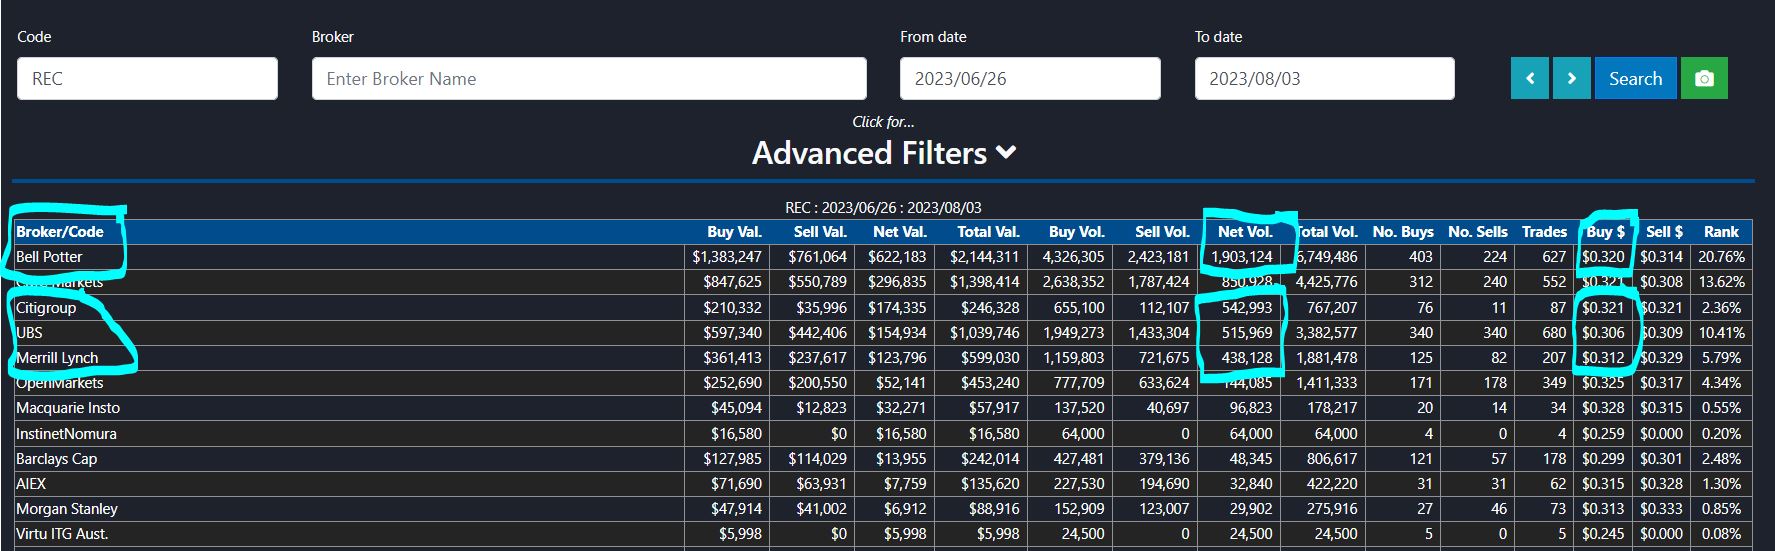Click UBS trades count 680

1554,333
